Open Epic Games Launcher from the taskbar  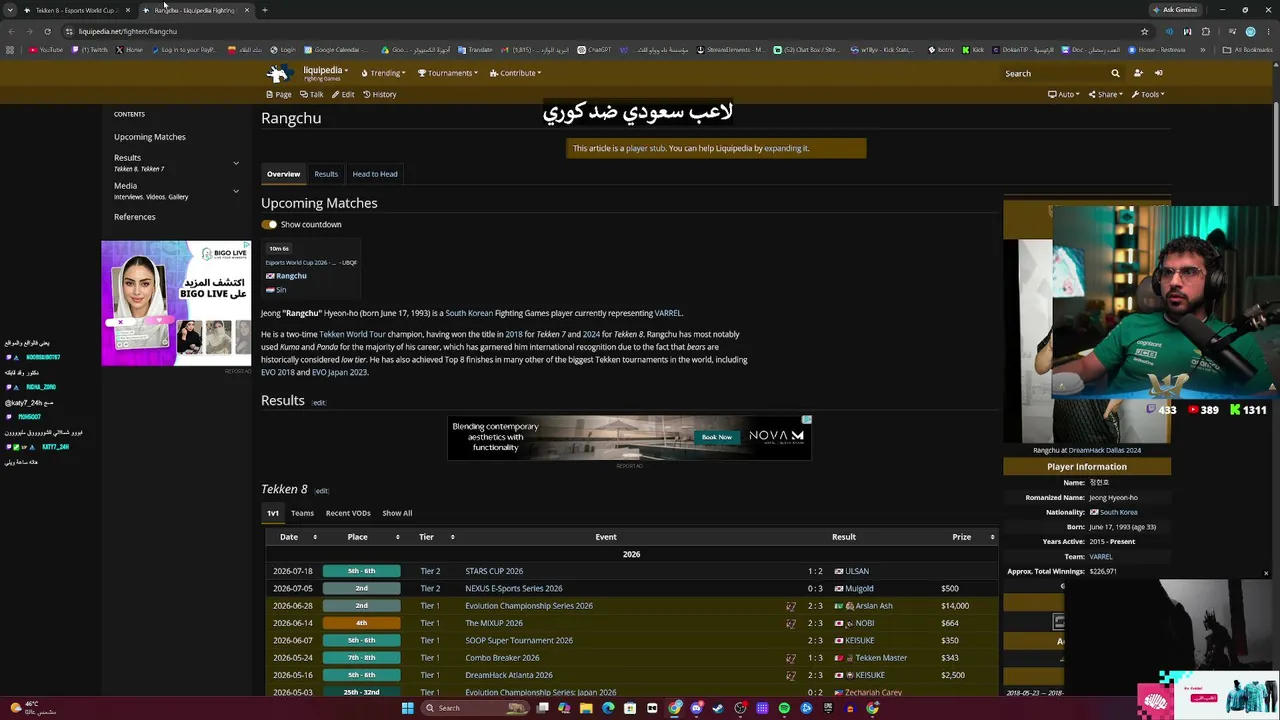coord(828,708)
